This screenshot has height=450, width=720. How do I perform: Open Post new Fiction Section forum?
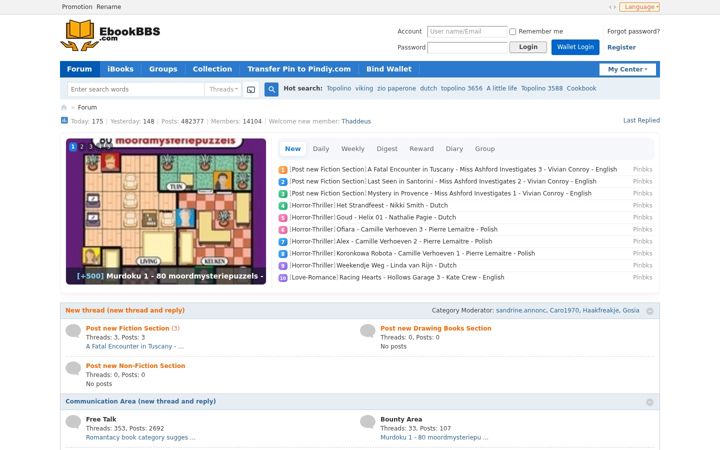coord(128,328)
